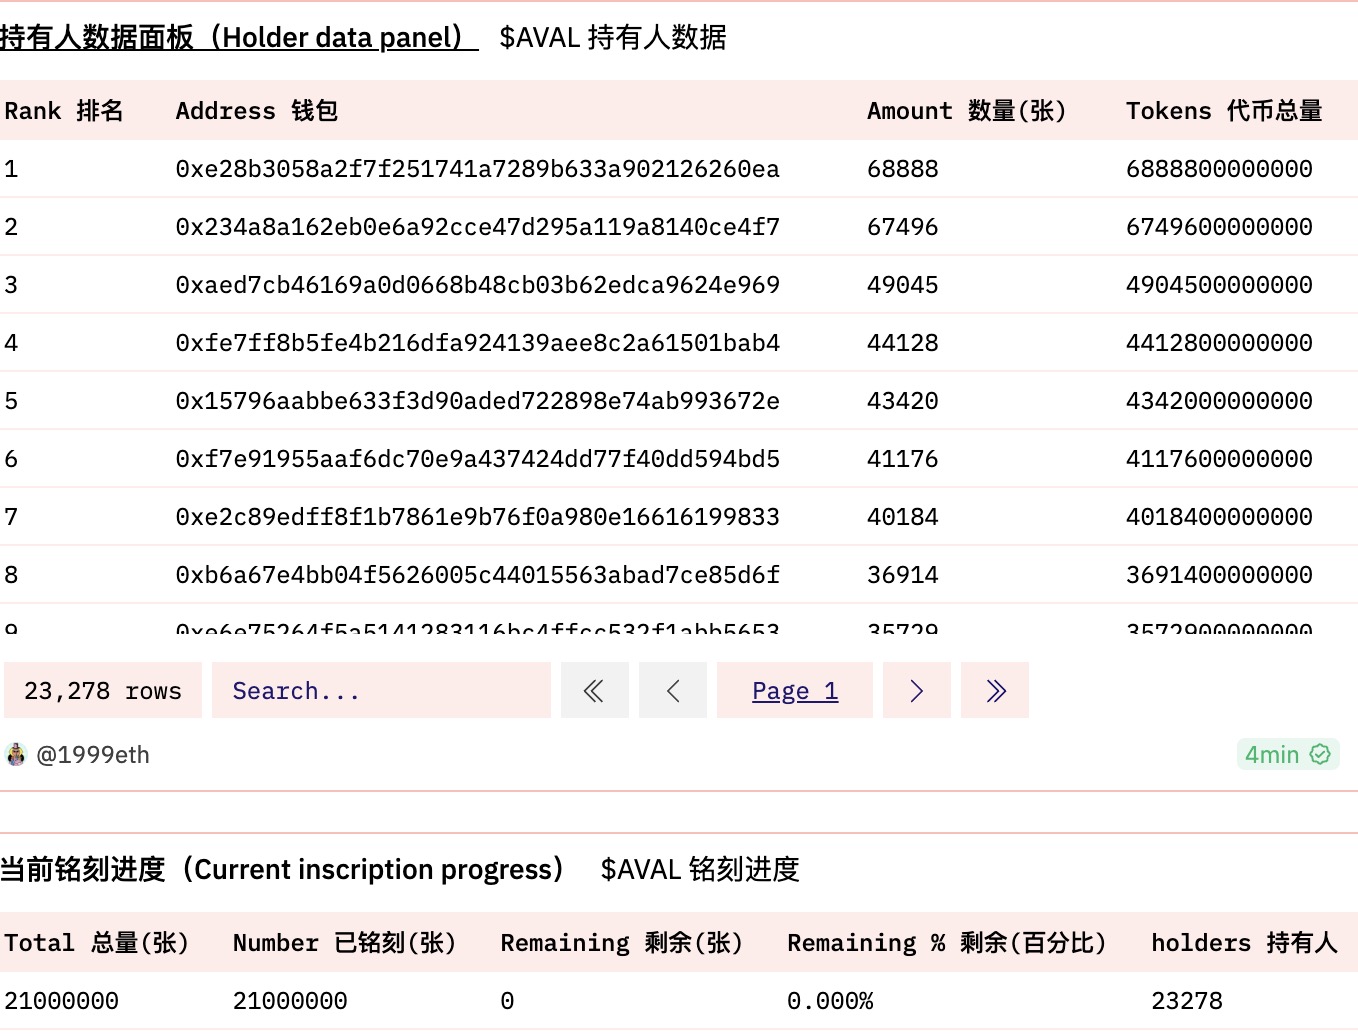Click rank 3 address starting 0xaed7cb
This screenshot has height=1036, width=1358.
(478, 284)
